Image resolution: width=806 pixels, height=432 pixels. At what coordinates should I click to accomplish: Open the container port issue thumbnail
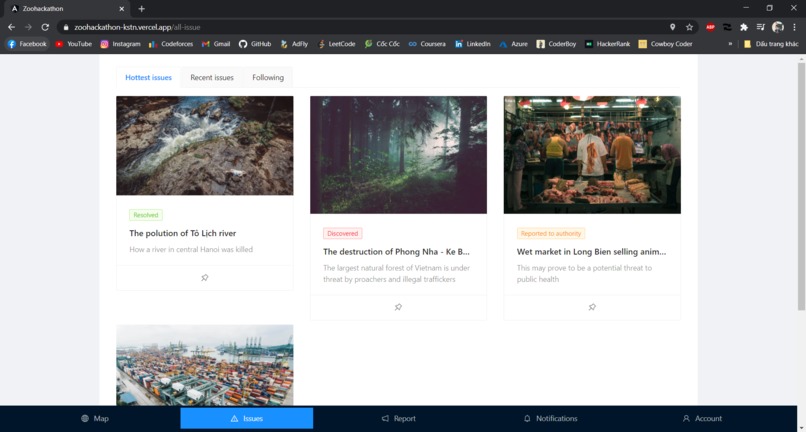point(205,365)
